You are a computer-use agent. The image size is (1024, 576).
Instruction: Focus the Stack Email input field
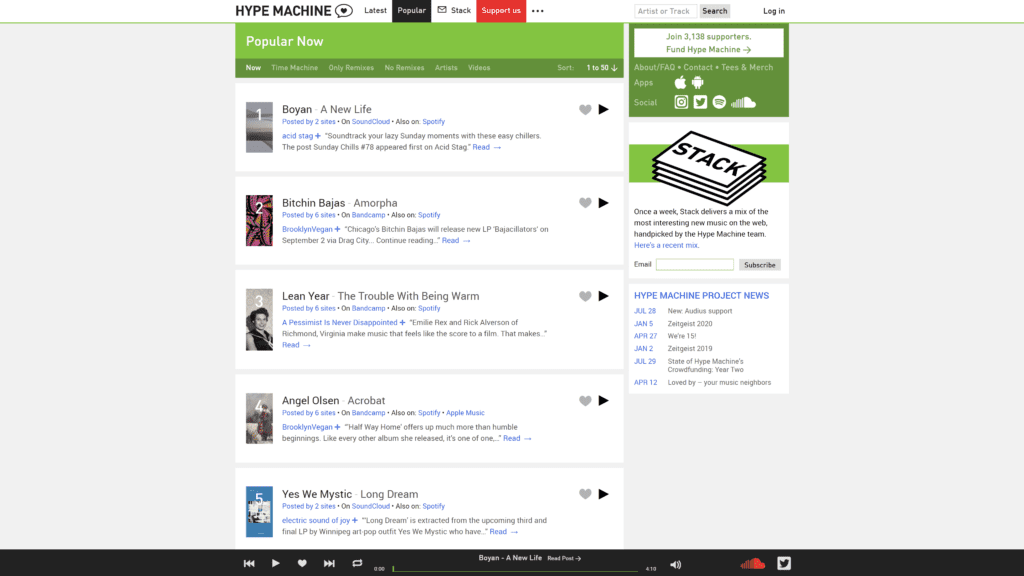695,264
